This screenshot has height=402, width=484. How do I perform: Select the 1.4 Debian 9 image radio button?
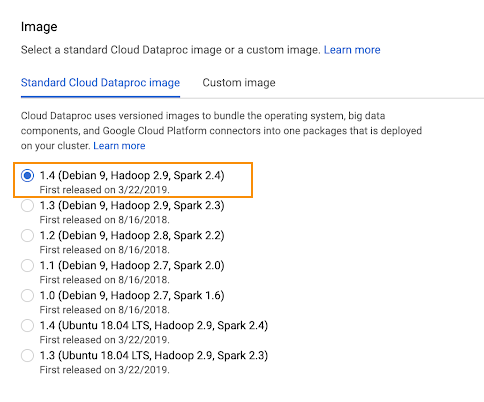(27, 175)
